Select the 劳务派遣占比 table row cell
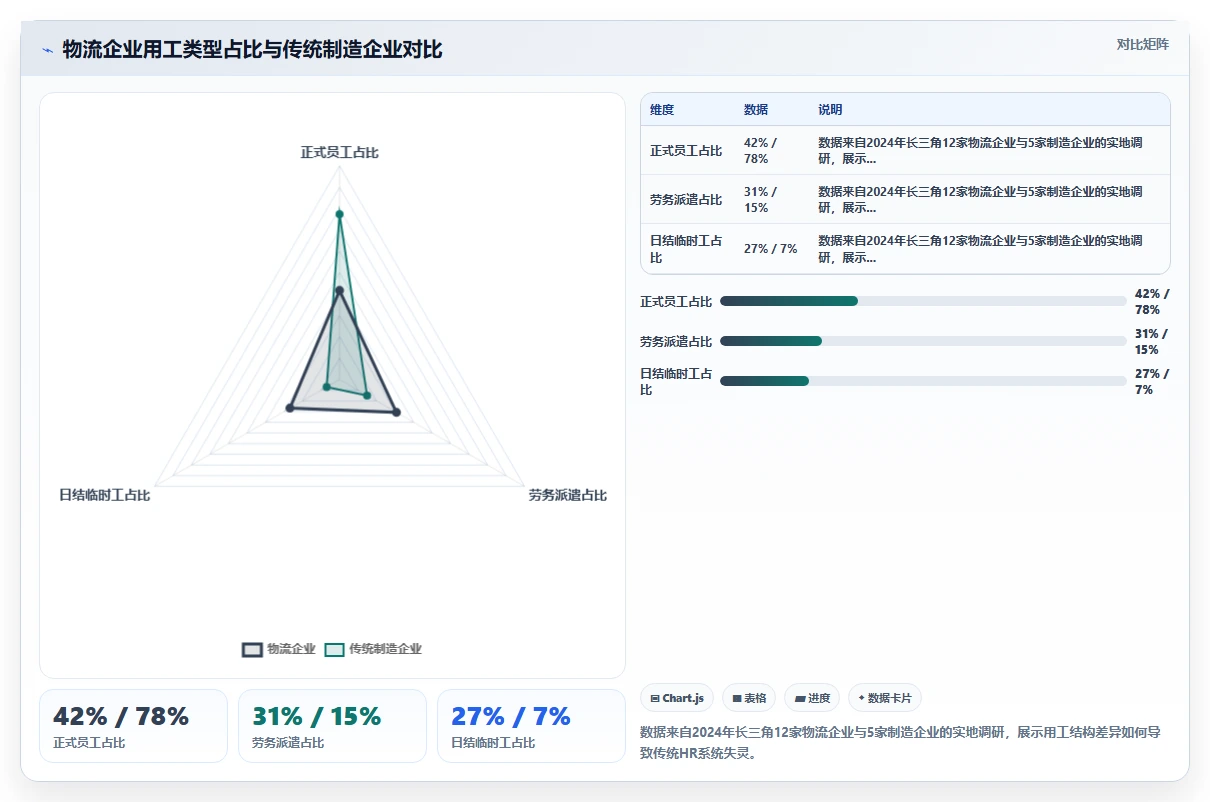Screen dimensions: 1210x802 pos(686,200)
